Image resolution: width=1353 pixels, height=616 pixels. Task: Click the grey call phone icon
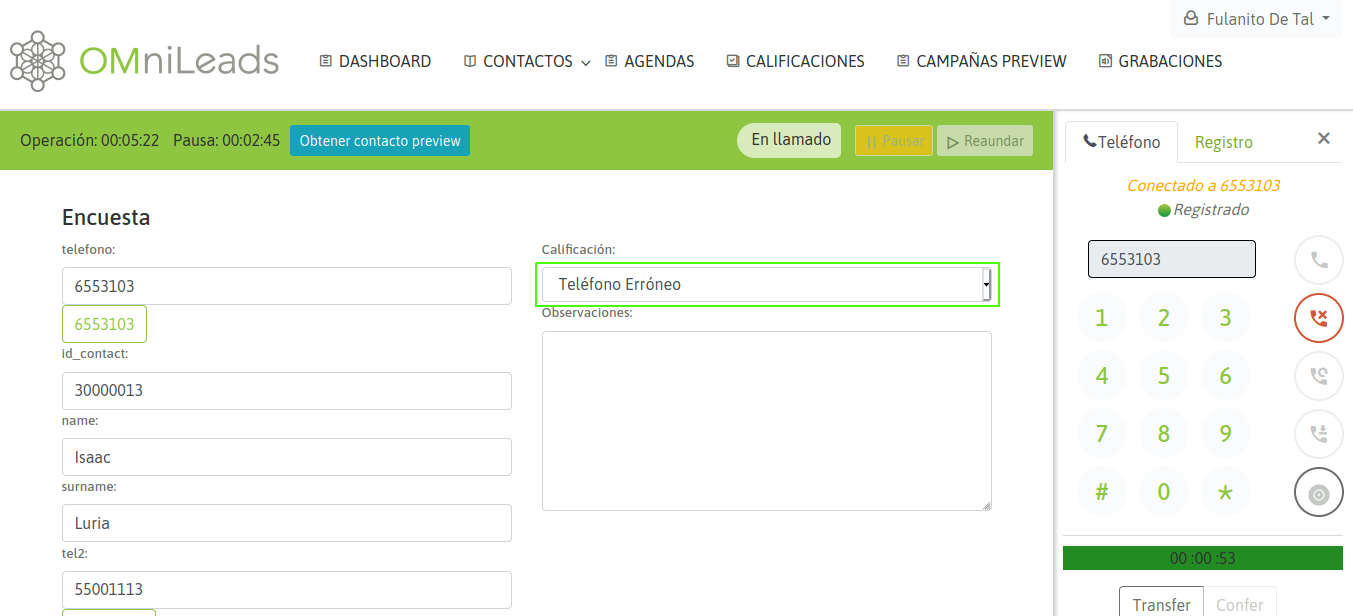[x=1318, y=261]
